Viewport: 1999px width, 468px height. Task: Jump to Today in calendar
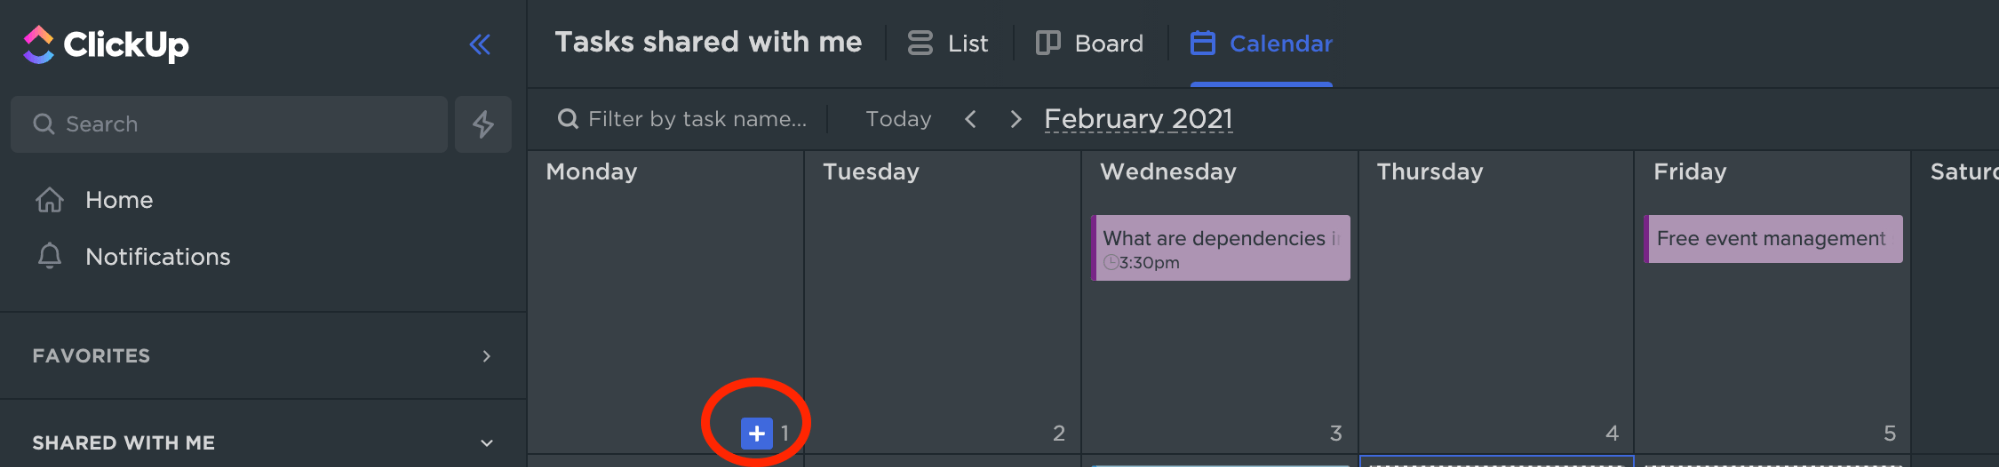coord(898,119)
